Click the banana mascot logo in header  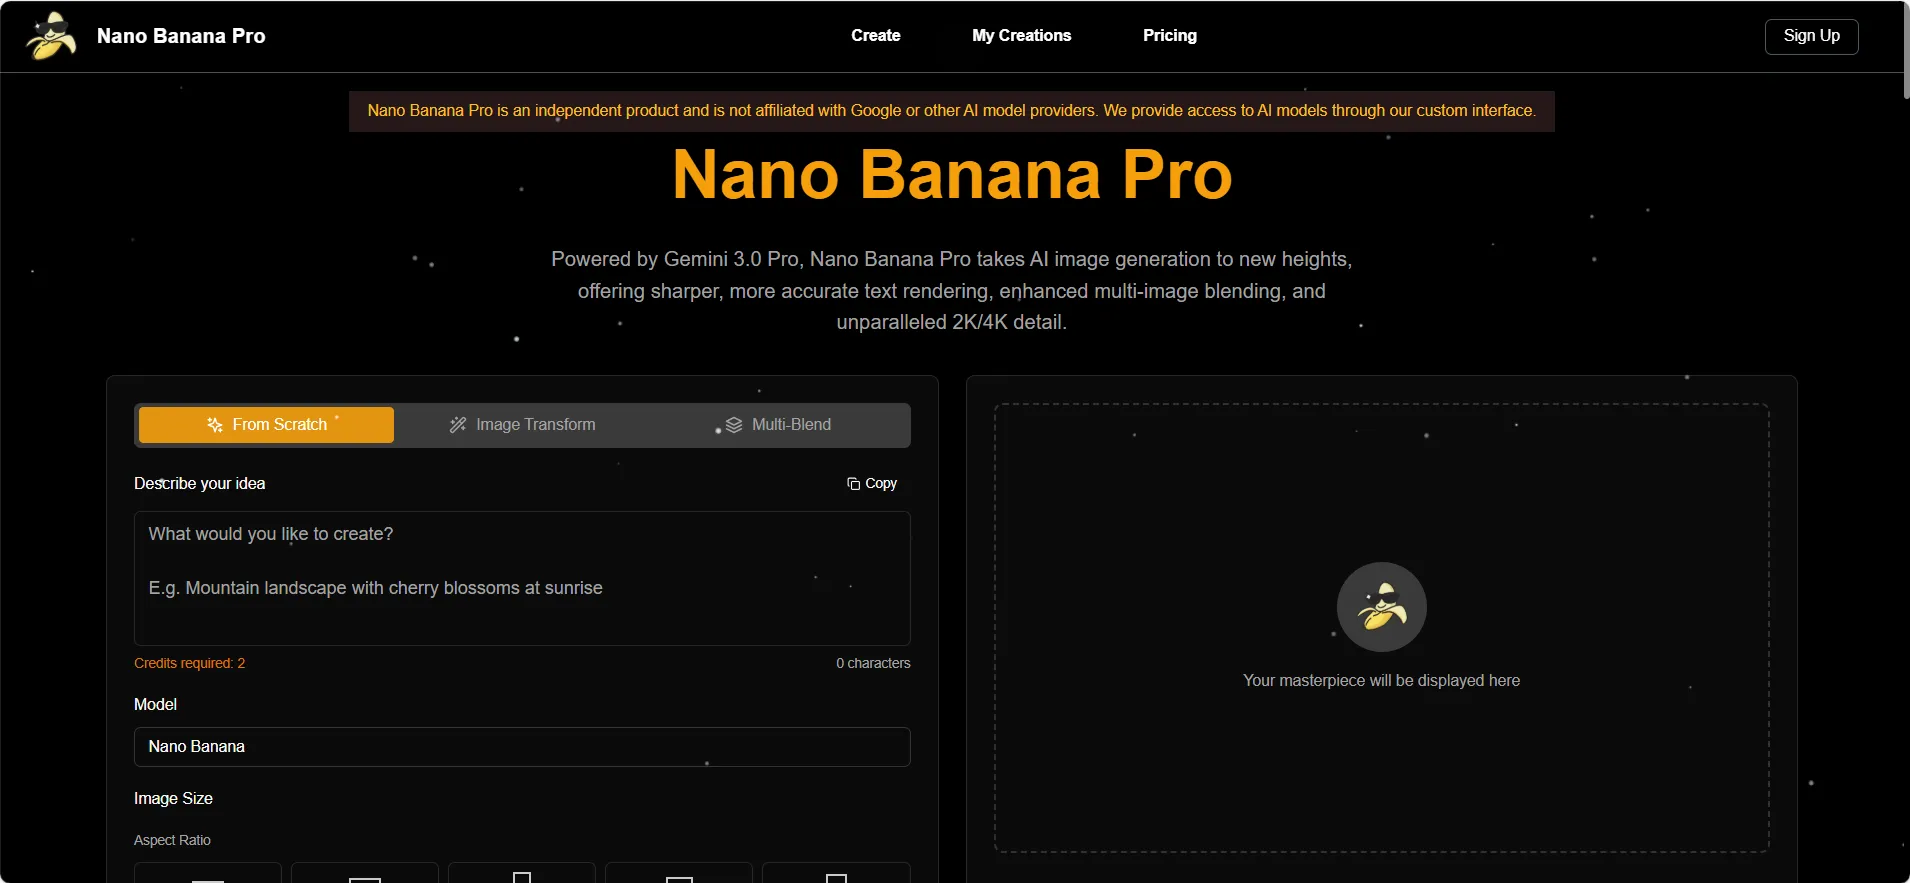[x=51, y=37]
